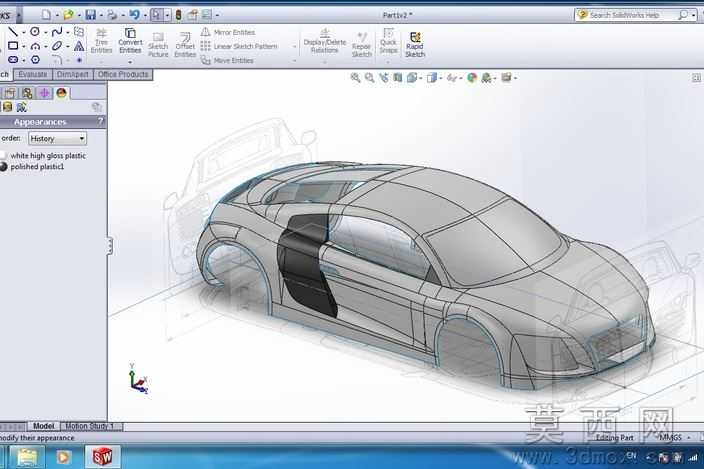Click Offset Entities tool
This screenshot has width=704, height=469.
point(185,44)
